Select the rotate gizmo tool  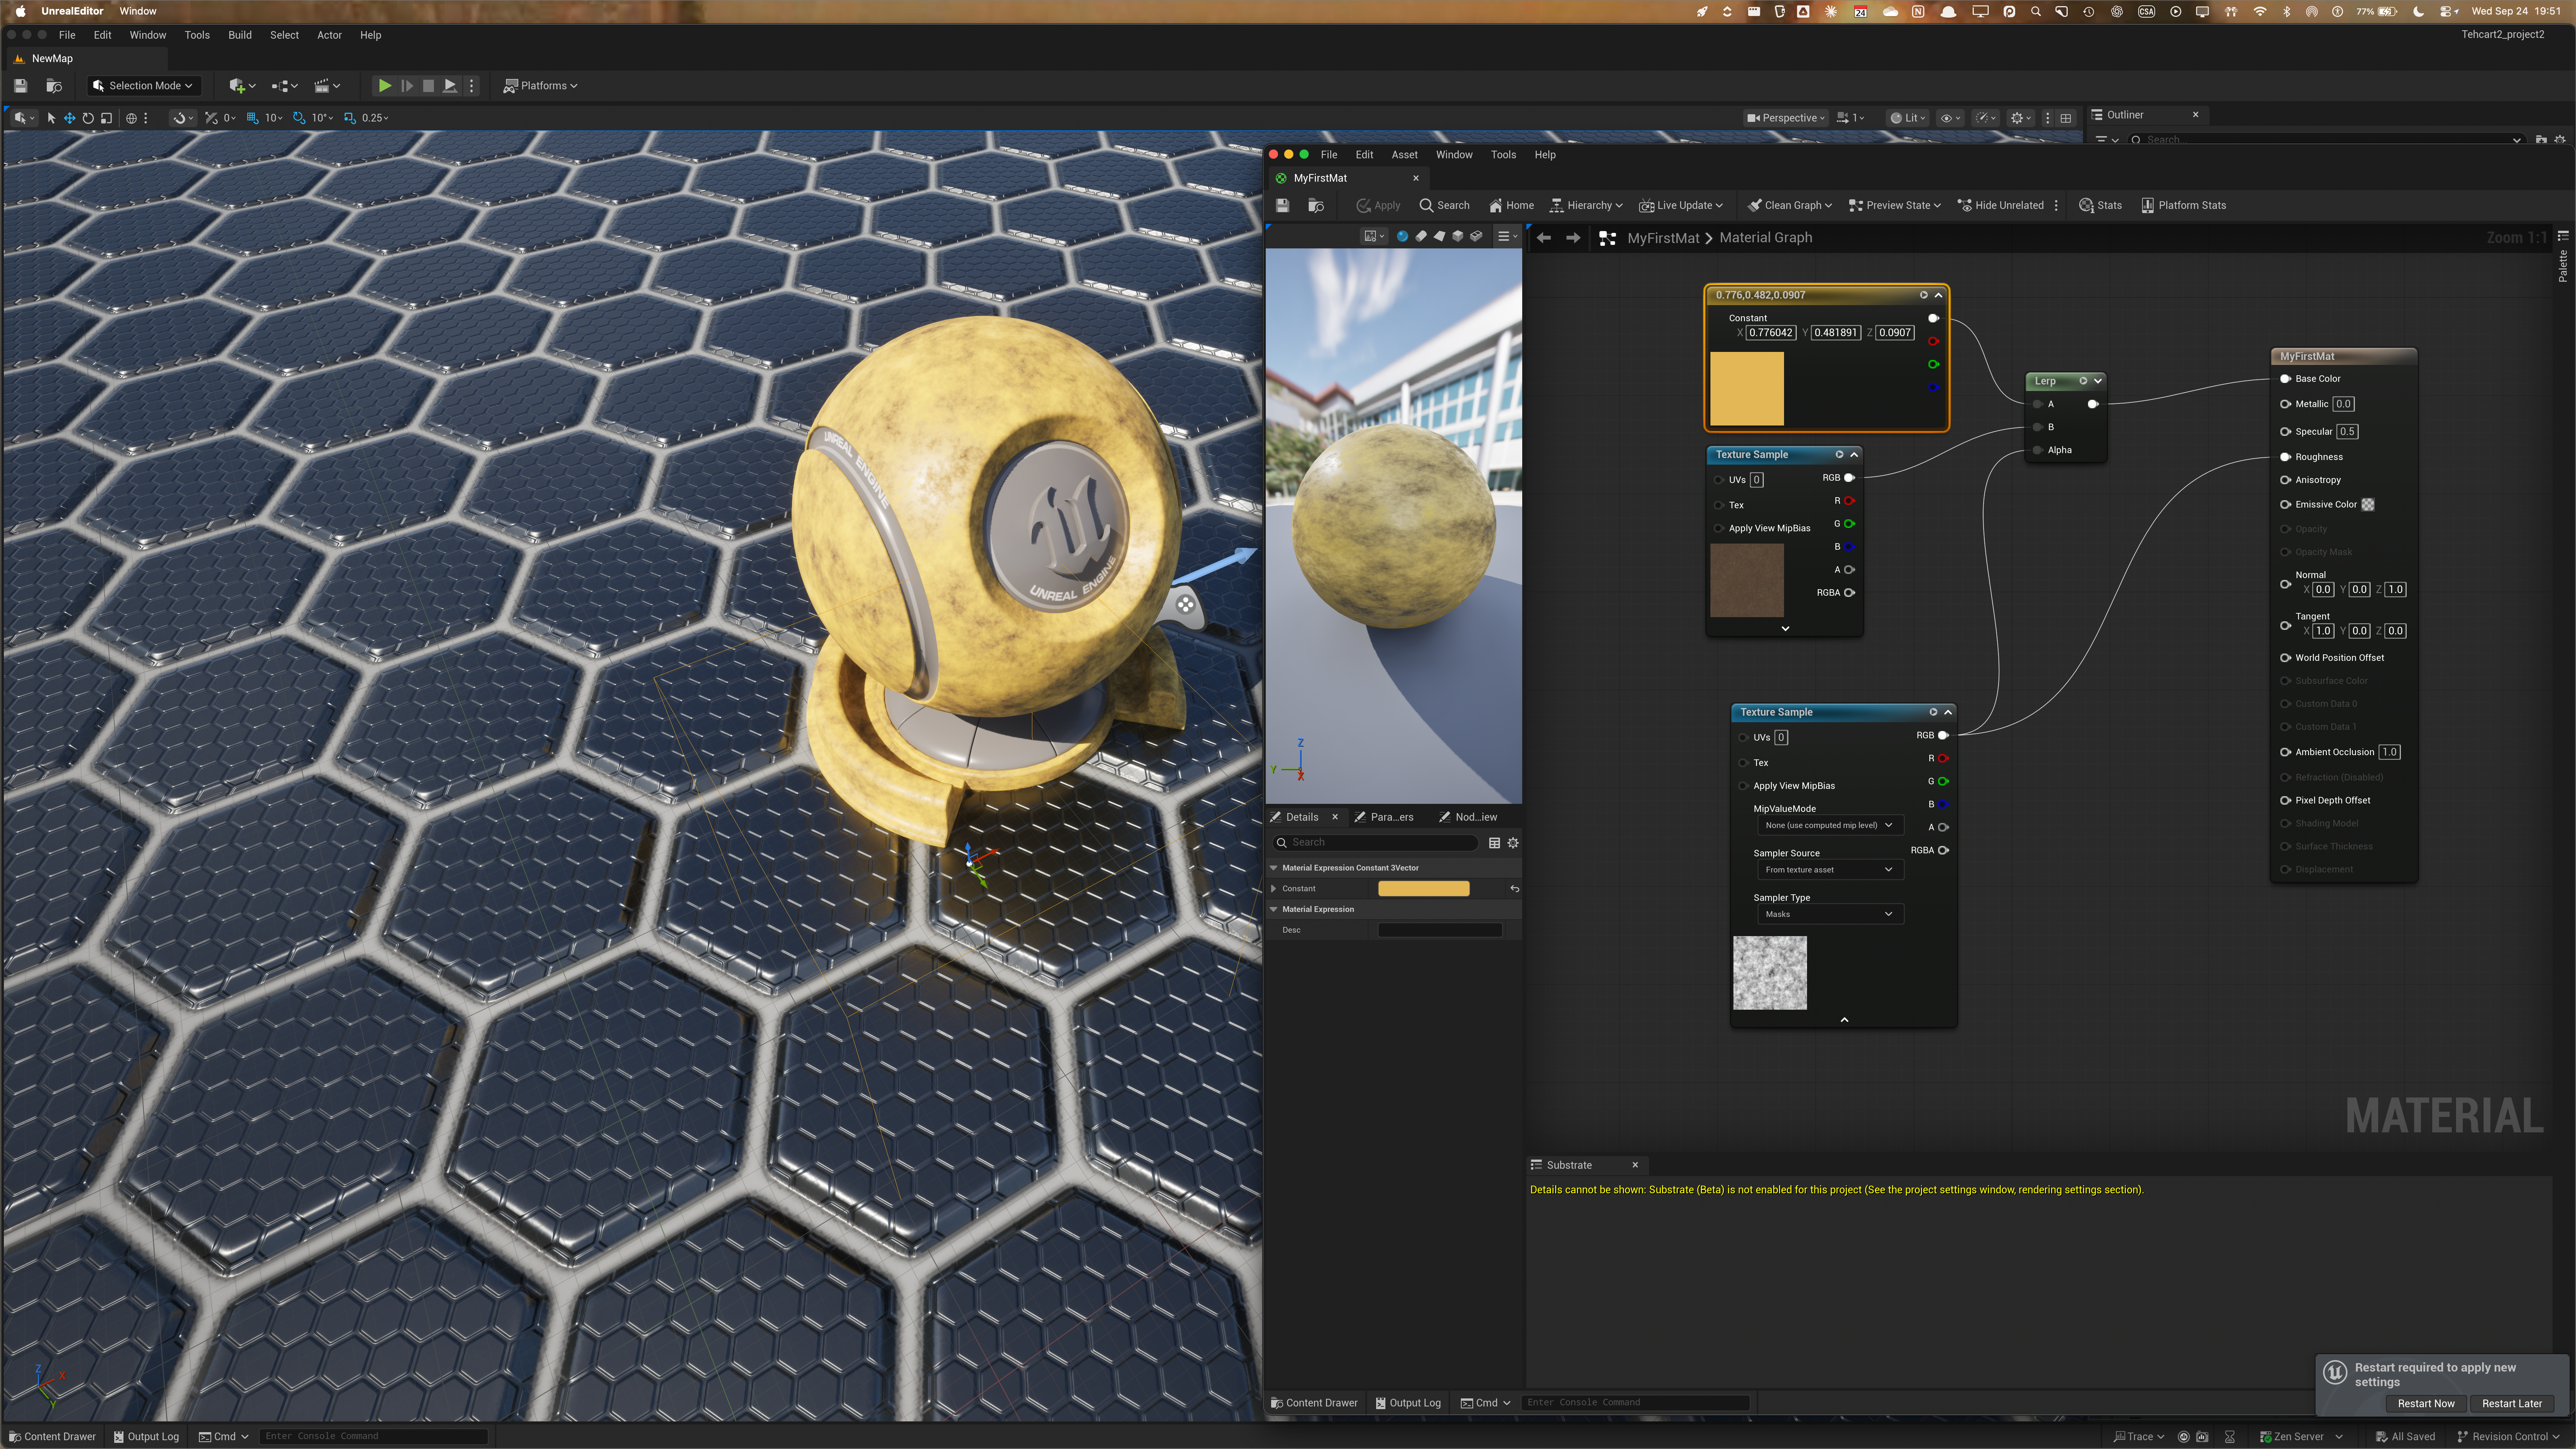(x=88, y=118)
